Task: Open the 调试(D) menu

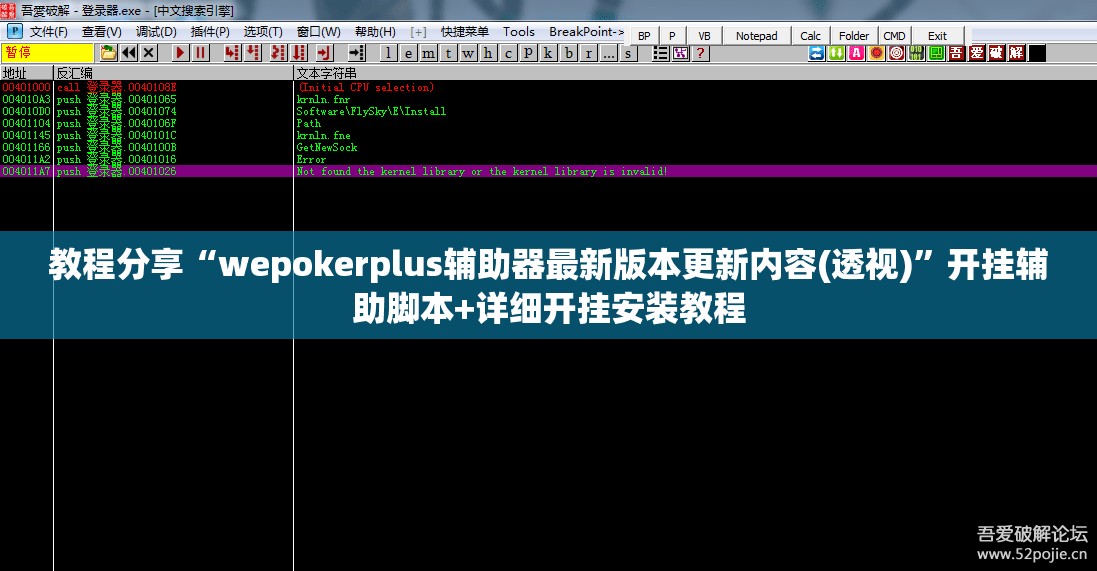Action: [156, 31]
